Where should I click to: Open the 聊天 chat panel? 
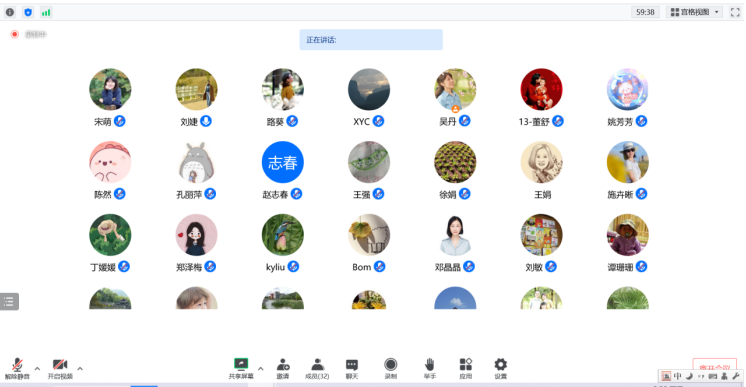coord(352,368)
